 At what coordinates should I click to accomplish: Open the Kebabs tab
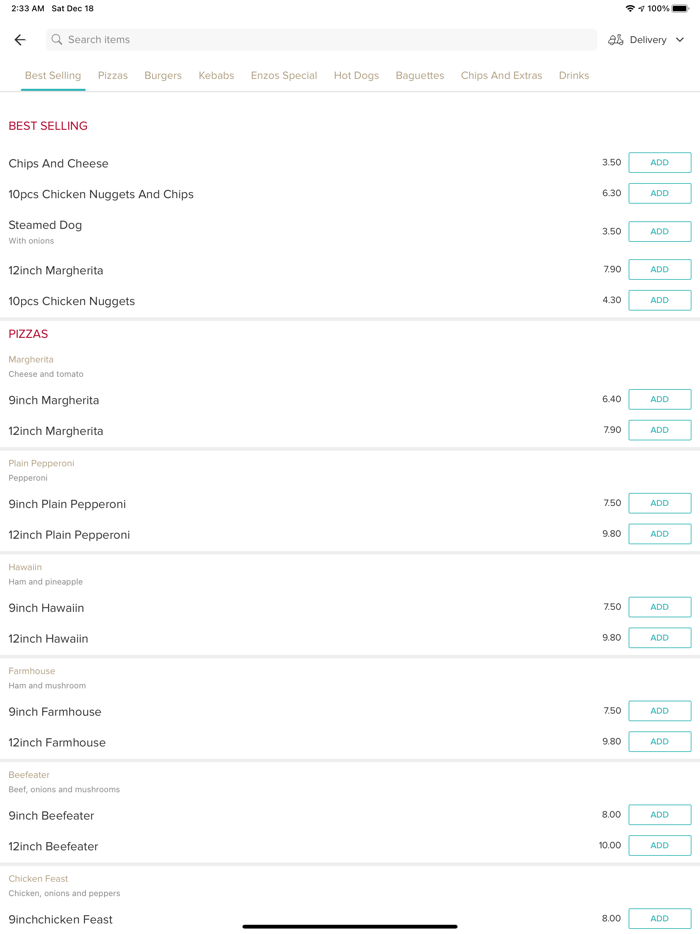(x=216, y=75)
